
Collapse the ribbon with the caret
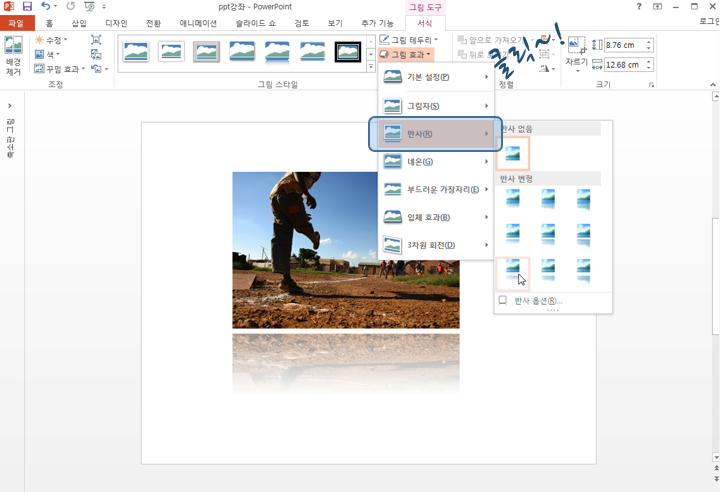(x=713, y=85)
